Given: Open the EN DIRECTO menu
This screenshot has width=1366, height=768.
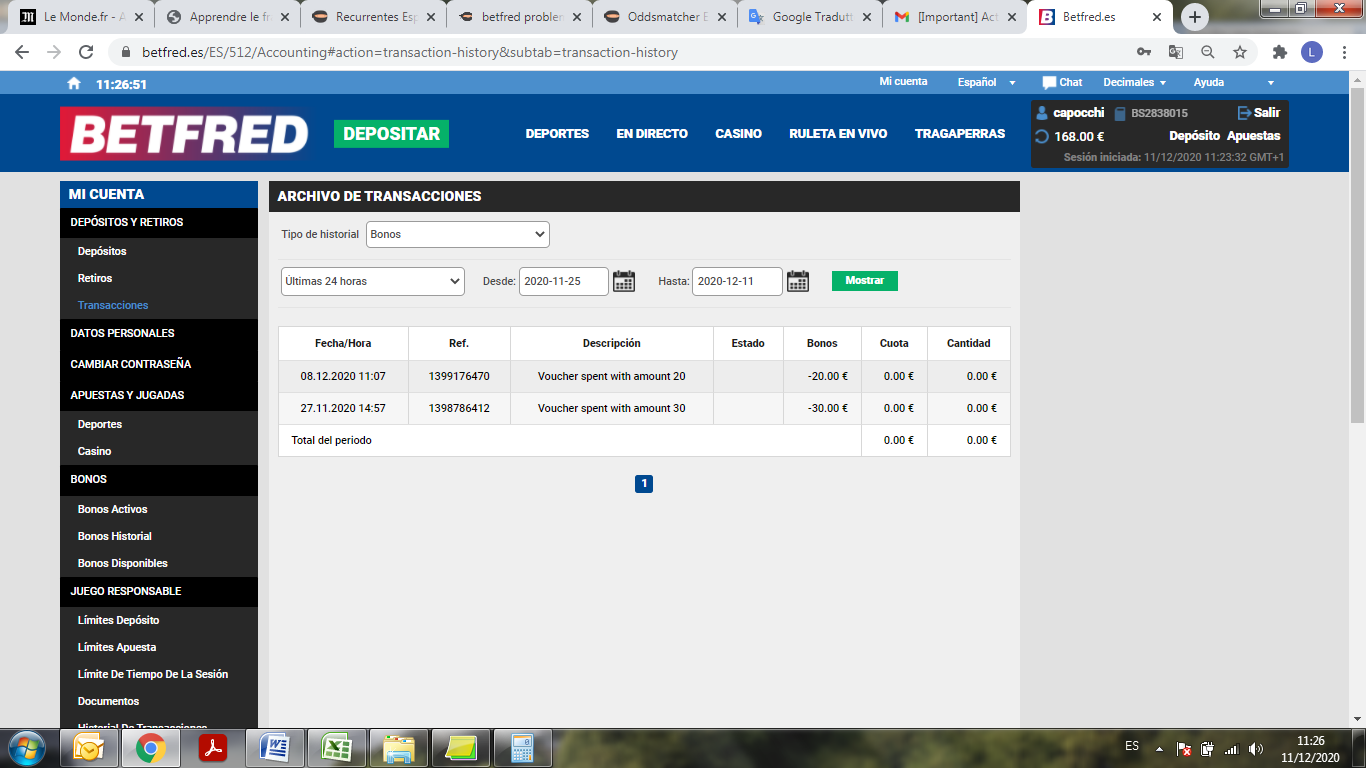Looking at the screenshot, I should click(652, 133).
